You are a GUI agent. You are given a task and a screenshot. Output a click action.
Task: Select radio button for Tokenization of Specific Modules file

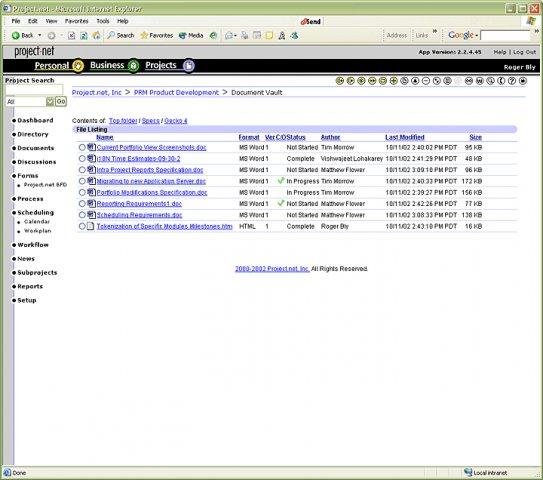82,226
